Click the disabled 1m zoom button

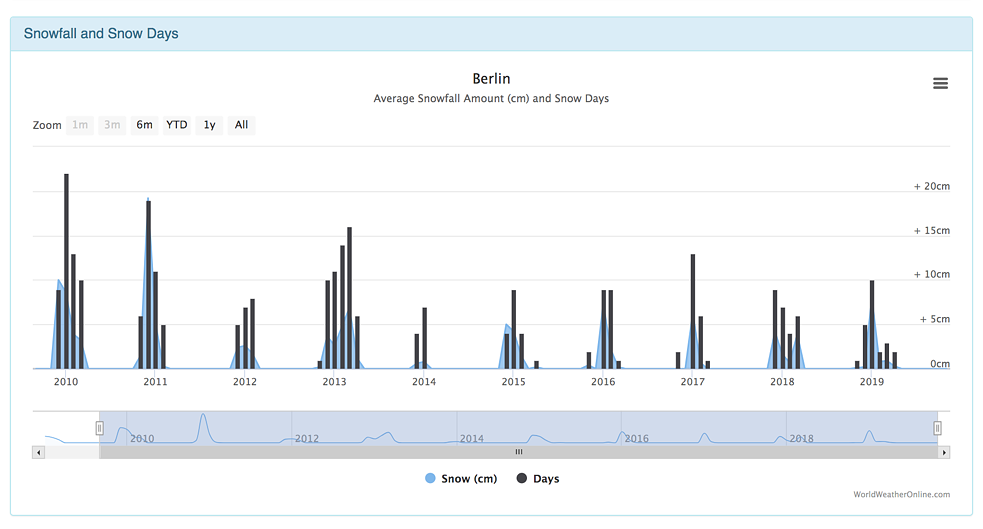click(x=80, y=125)
